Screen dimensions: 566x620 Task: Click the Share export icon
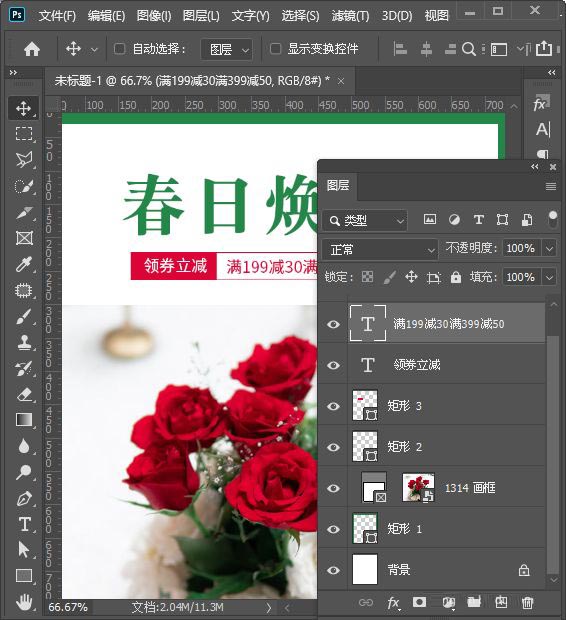pyautogui.click(x=544, y=49)
